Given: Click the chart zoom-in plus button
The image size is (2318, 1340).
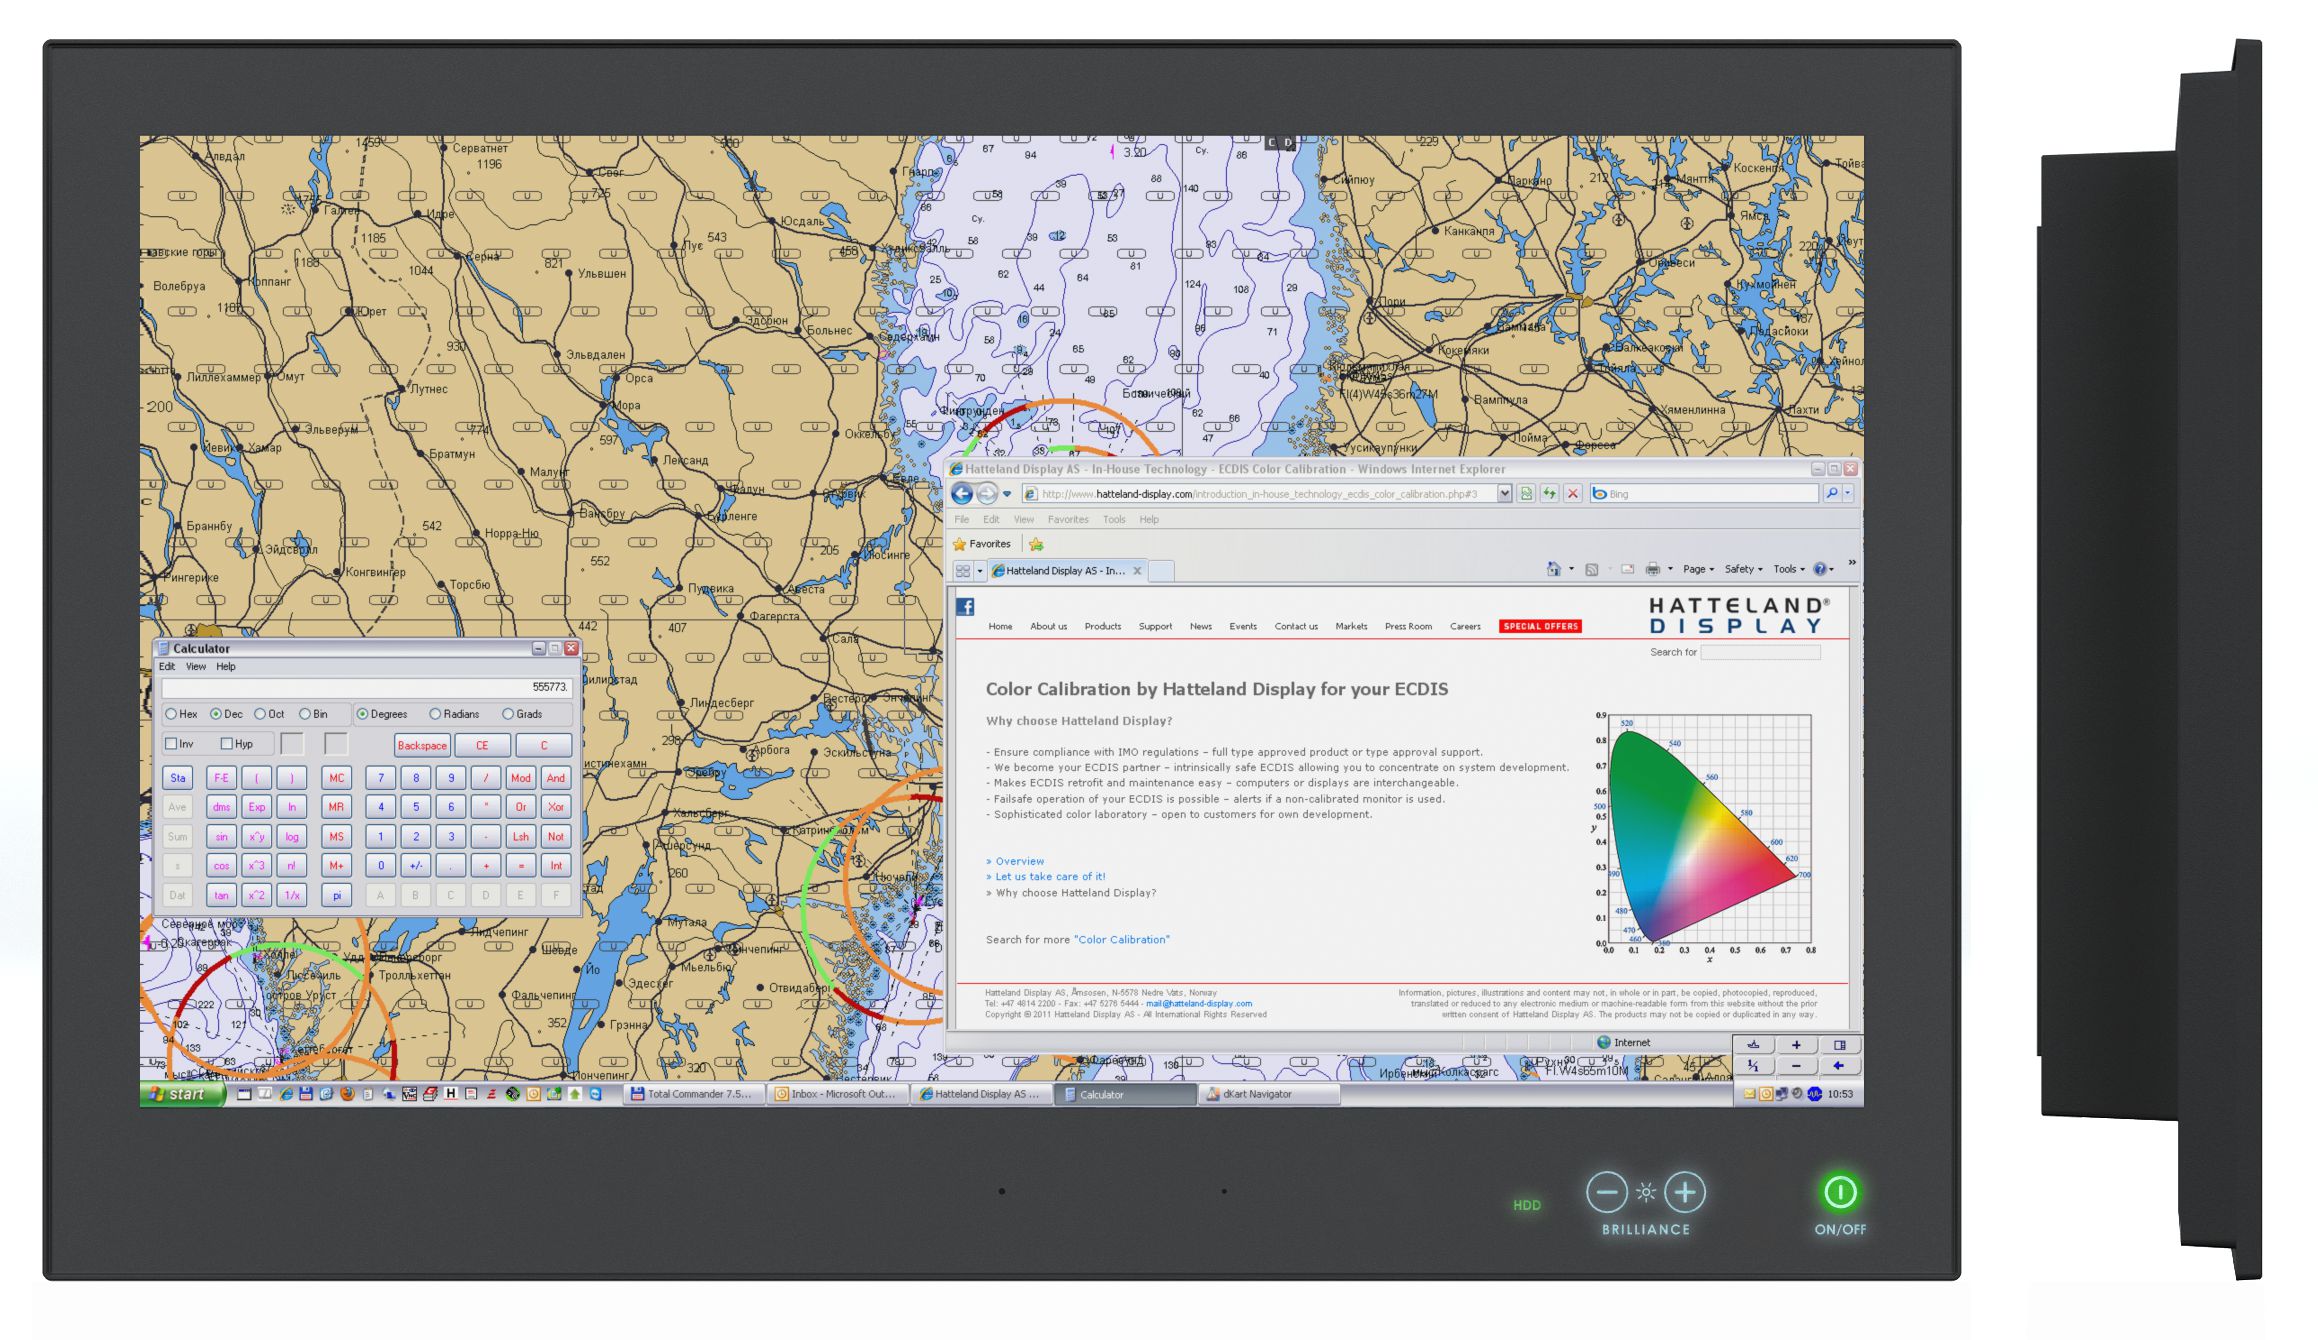Looking at the screenshot, I should pos(1796,1045).
